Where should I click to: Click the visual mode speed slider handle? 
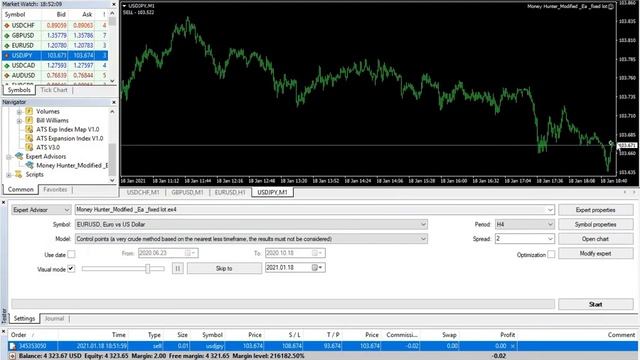click(x=148, y=269)
